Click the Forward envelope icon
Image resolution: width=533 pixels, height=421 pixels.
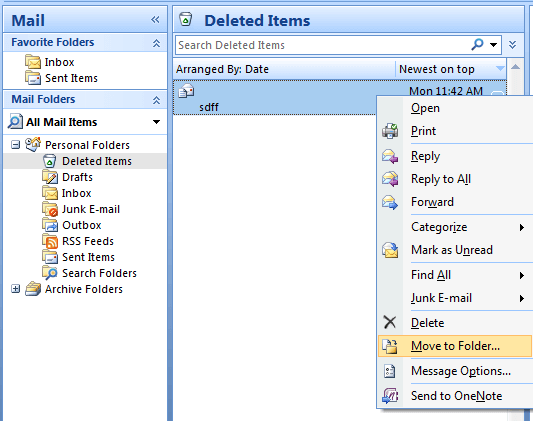click(390, 202)
